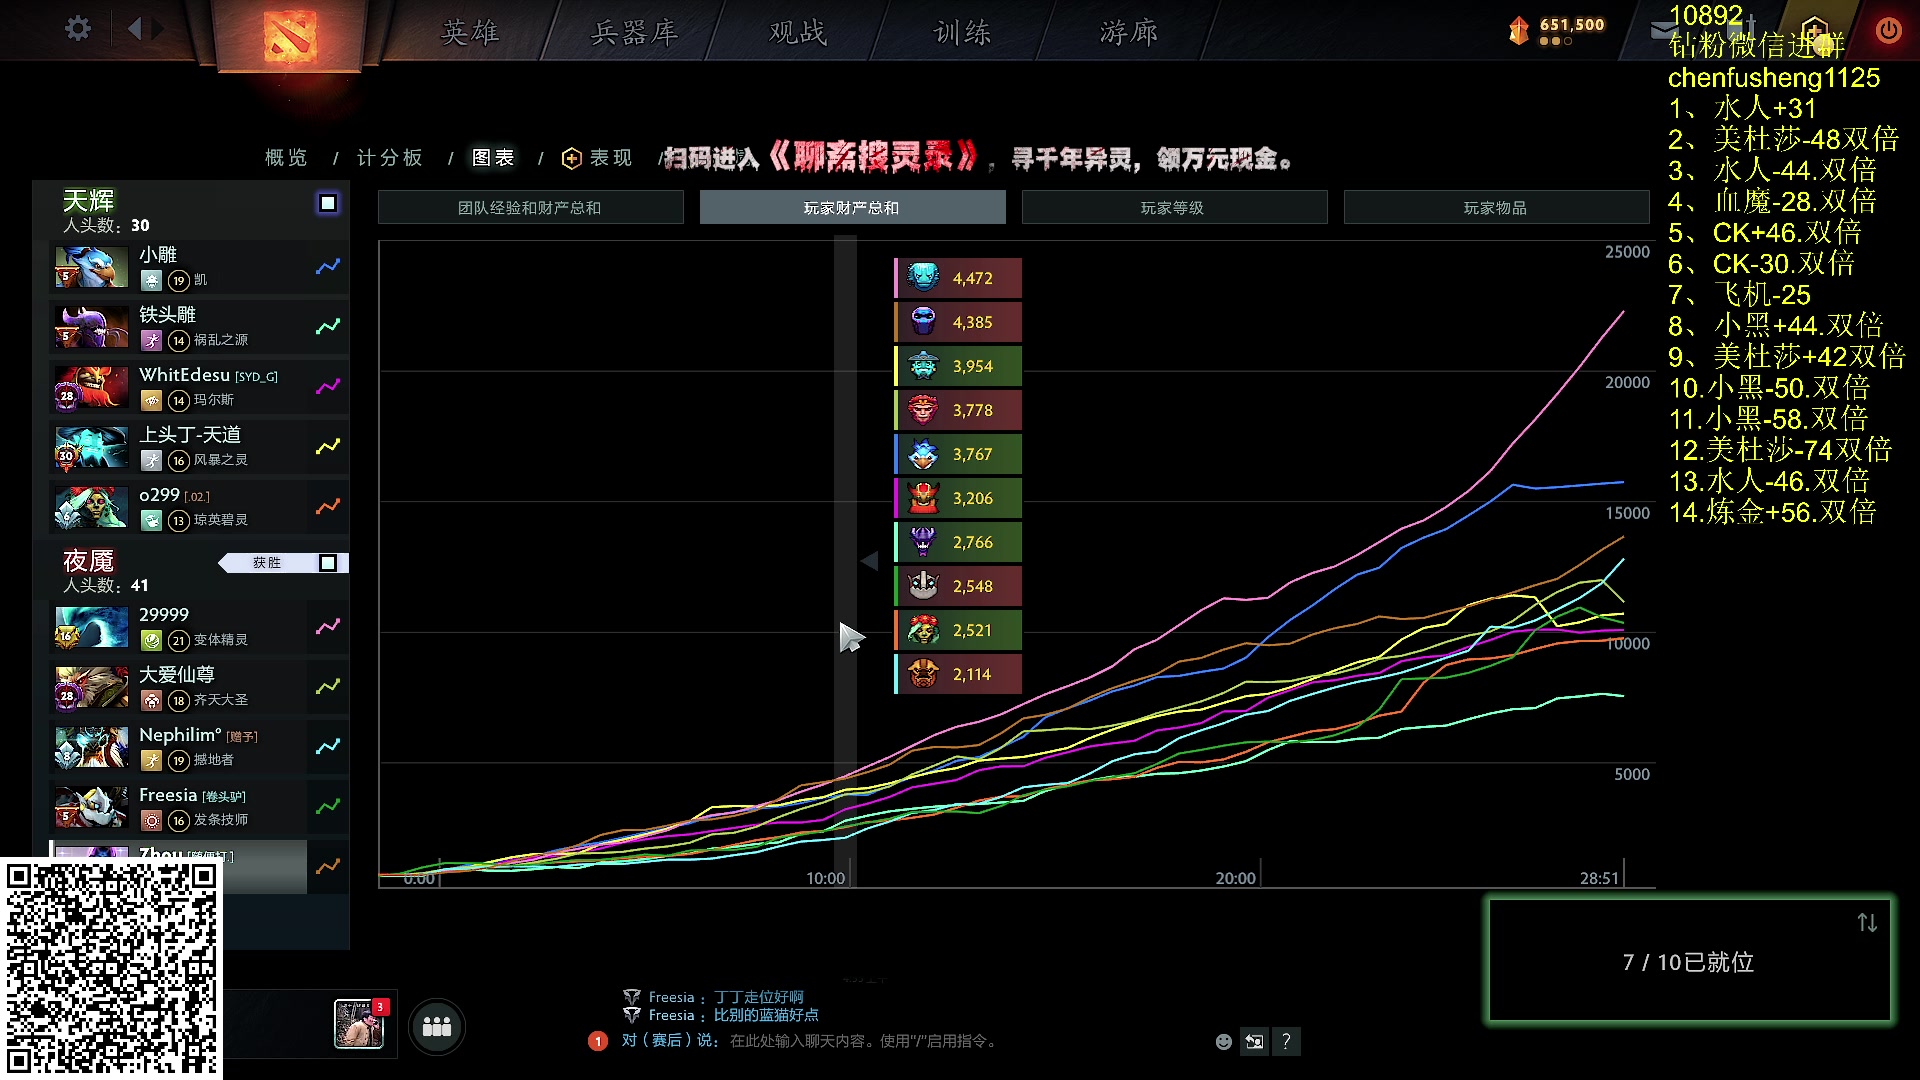Go back with the left arrow
The width and height of the screenshot is (1920, 1080).
tap(135, 29)
